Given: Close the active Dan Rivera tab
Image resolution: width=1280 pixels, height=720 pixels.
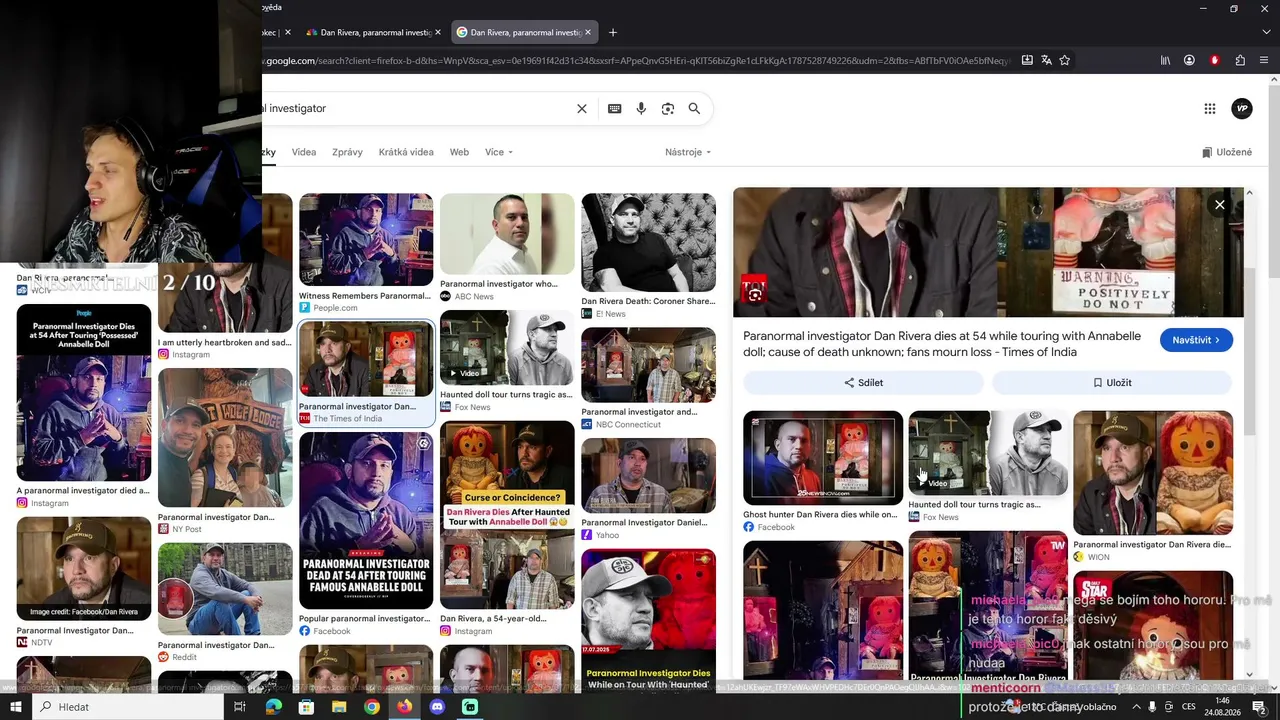Looking at the screenshot, I should pos(588,32).
